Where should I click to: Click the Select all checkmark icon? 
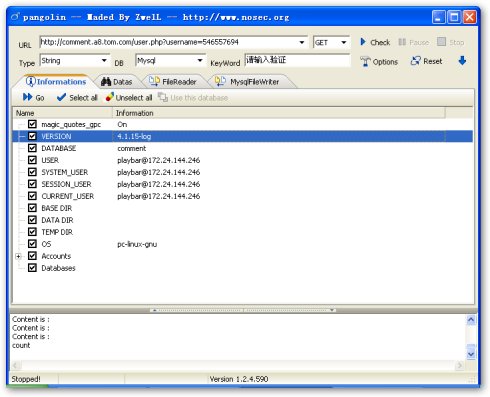61,97
